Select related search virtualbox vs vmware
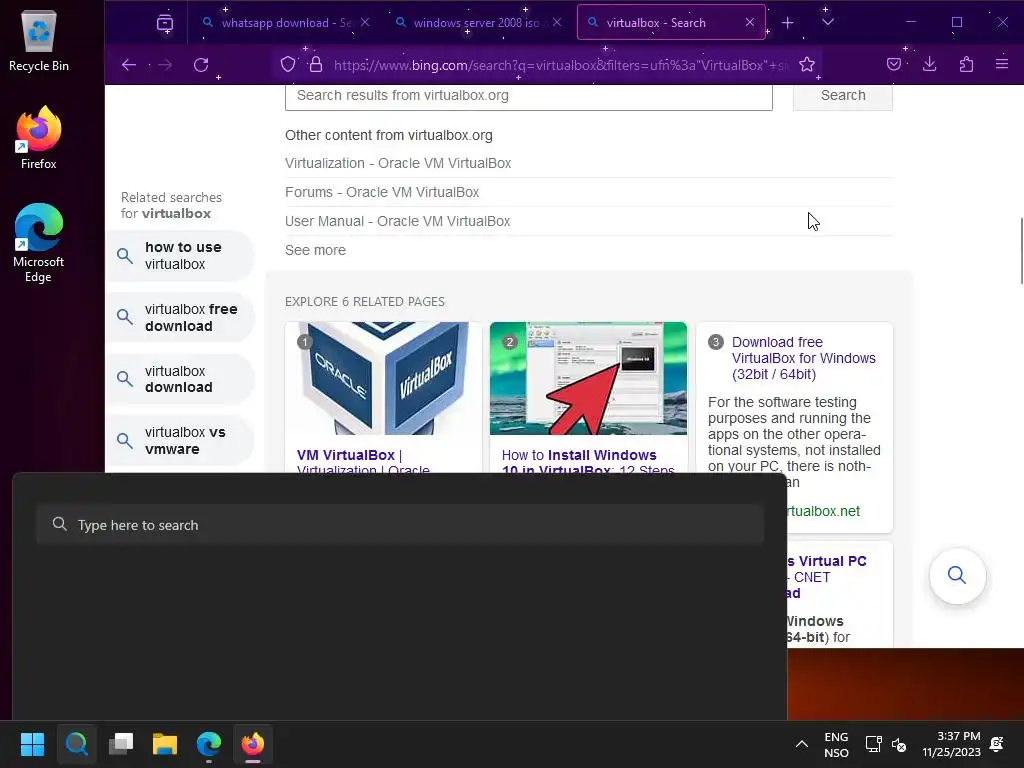Image resolution: width=1024 pixels, height=768 pixels. click(180, 441)
